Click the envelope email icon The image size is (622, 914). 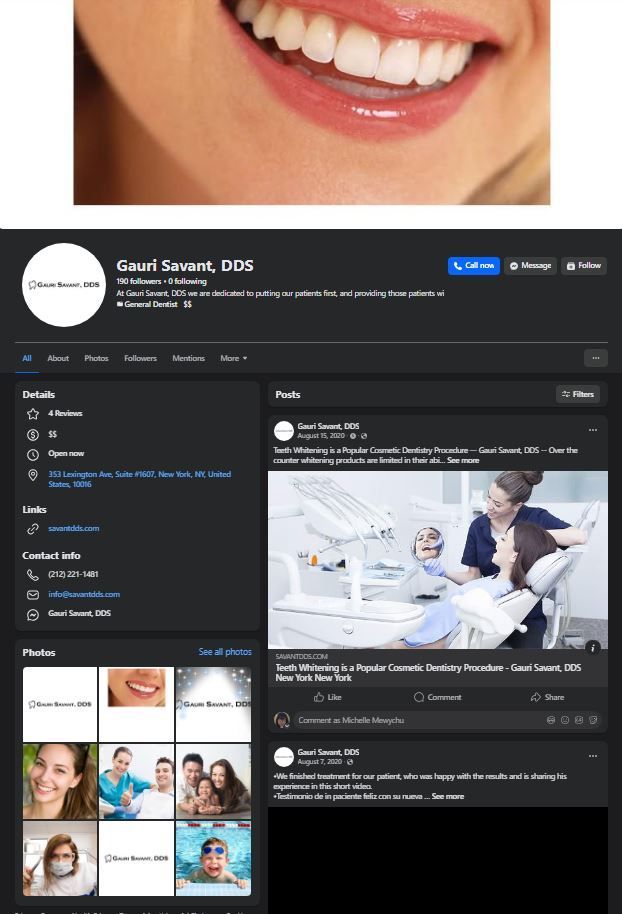pyautogui.click(x=33, y=595)
